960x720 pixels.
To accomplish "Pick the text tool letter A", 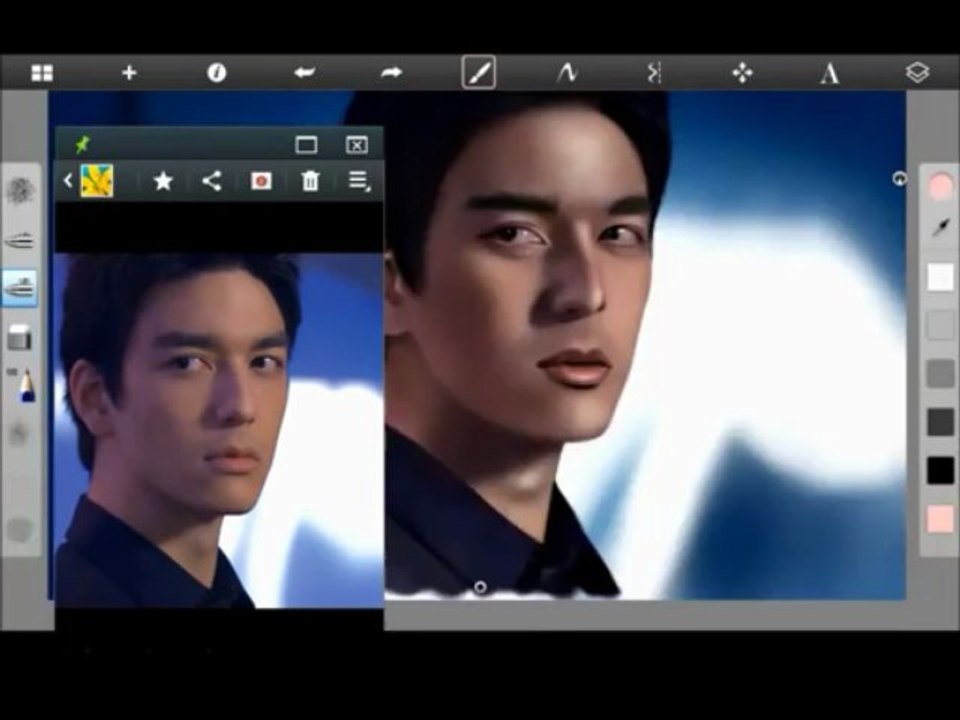I will [x=830, y=73].
